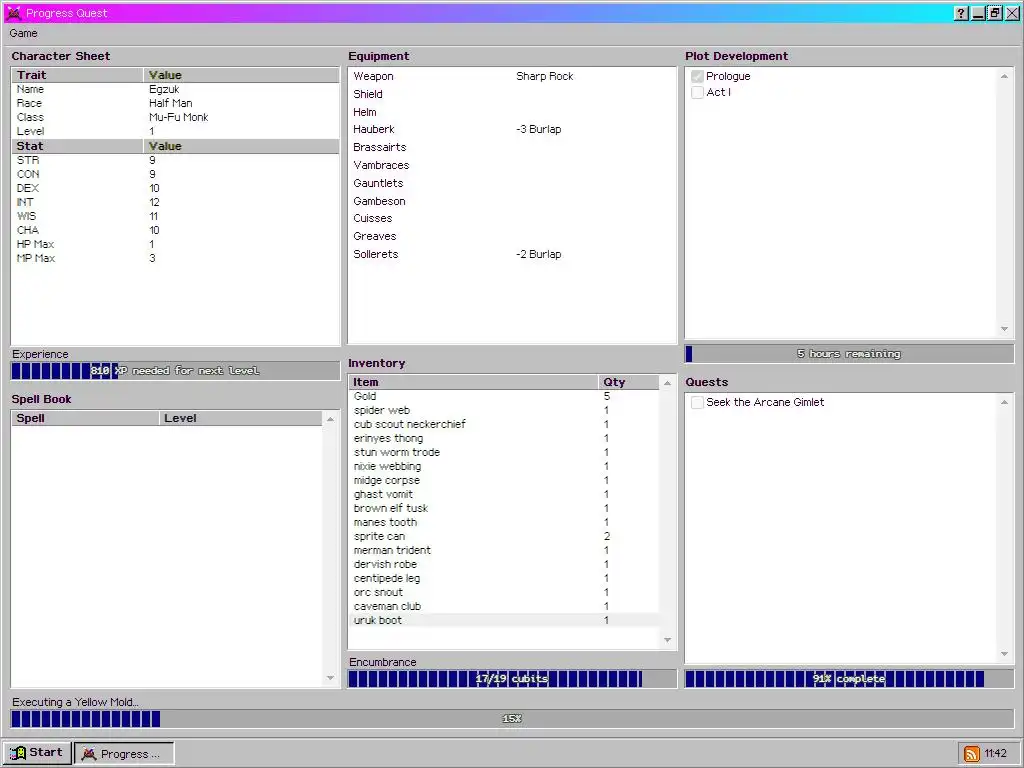Image resolution: width=1024 pixels, height=768 pixels.
Task: Click the Sharp Rock weapon value
Action: (545, 76)
